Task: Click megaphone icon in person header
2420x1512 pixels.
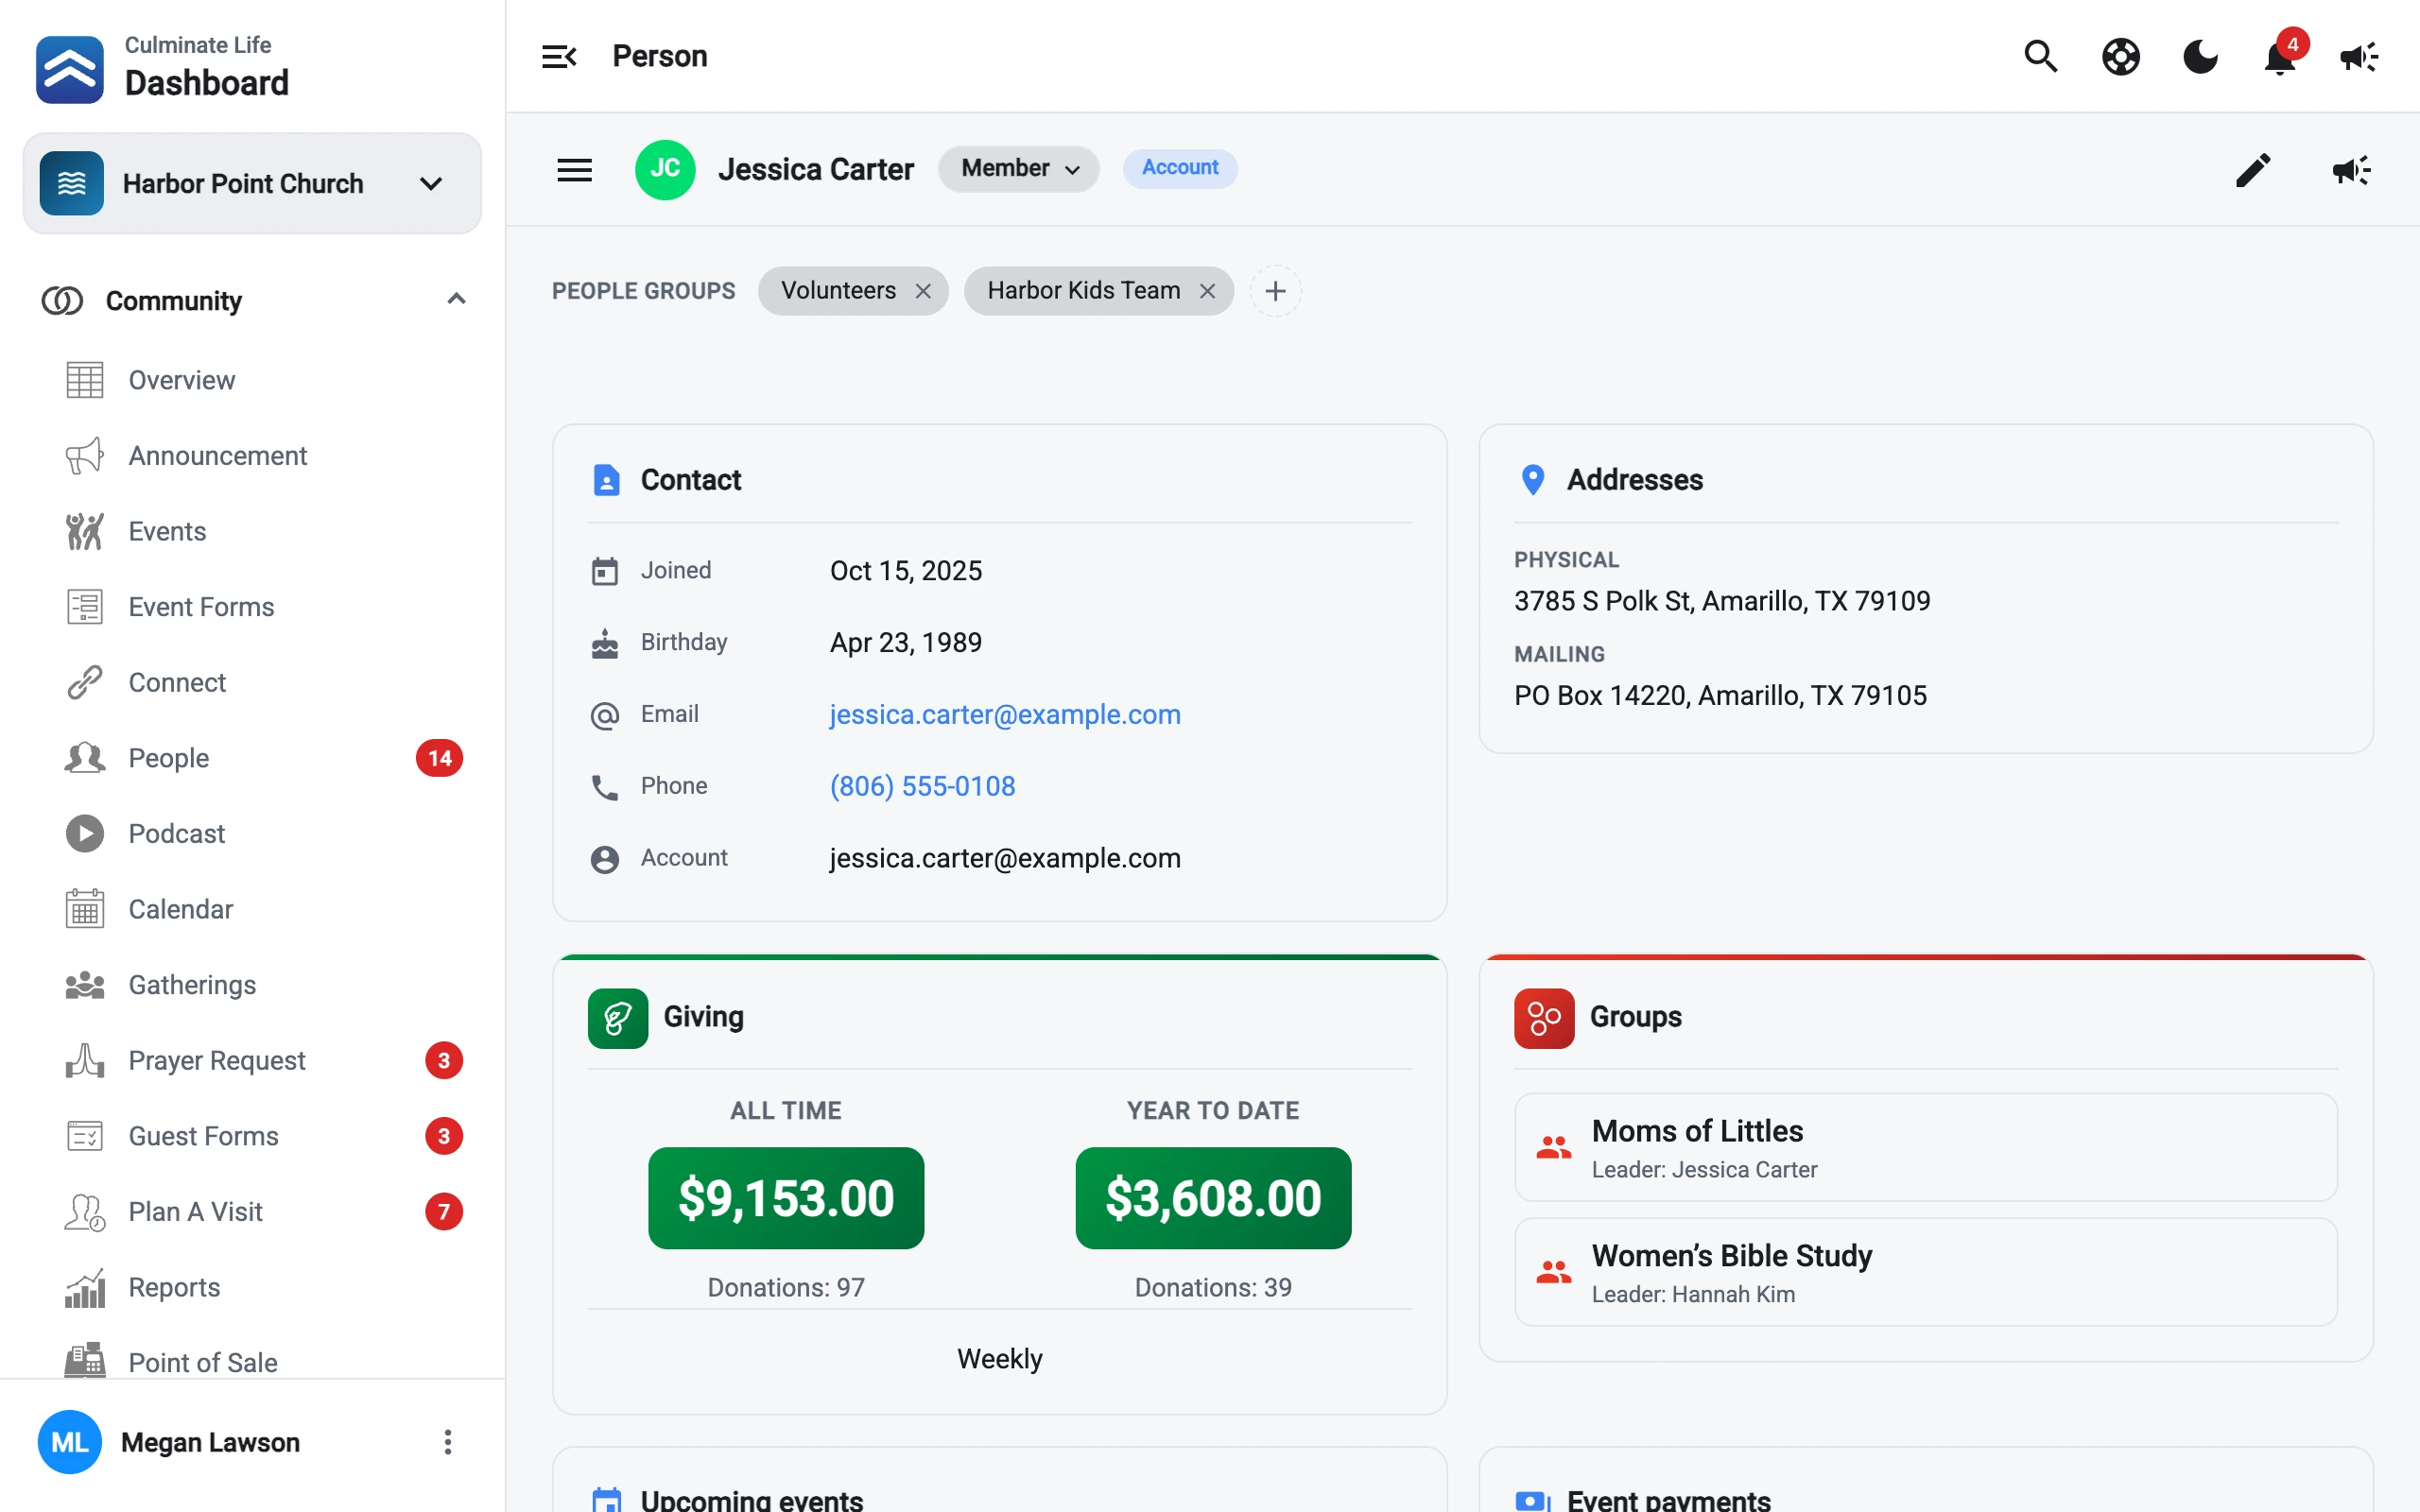Action: pyautogui.click(x=2351, y=169)
